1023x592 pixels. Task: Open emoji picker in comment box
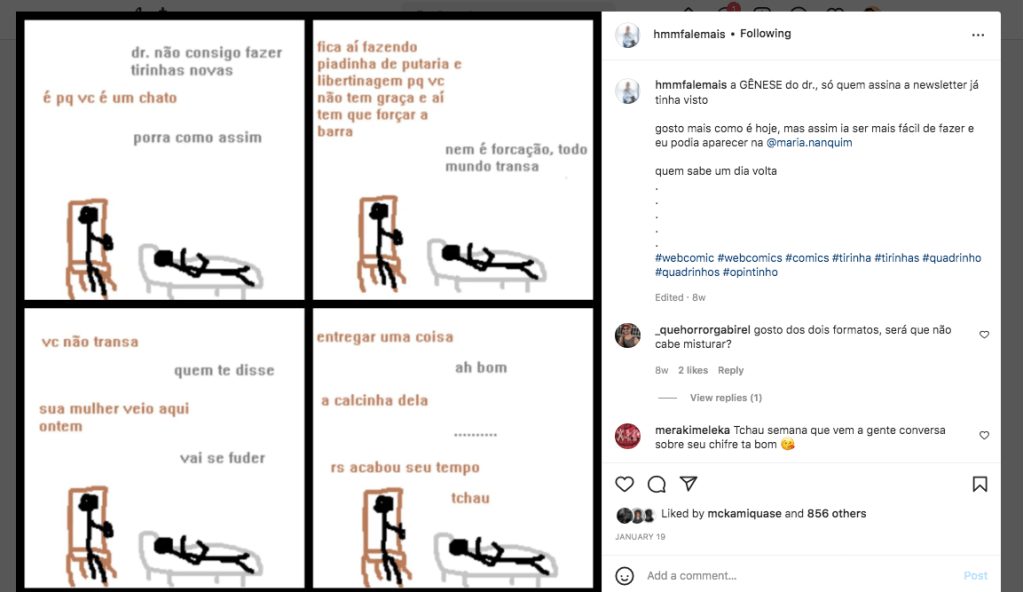pos(624,576)
